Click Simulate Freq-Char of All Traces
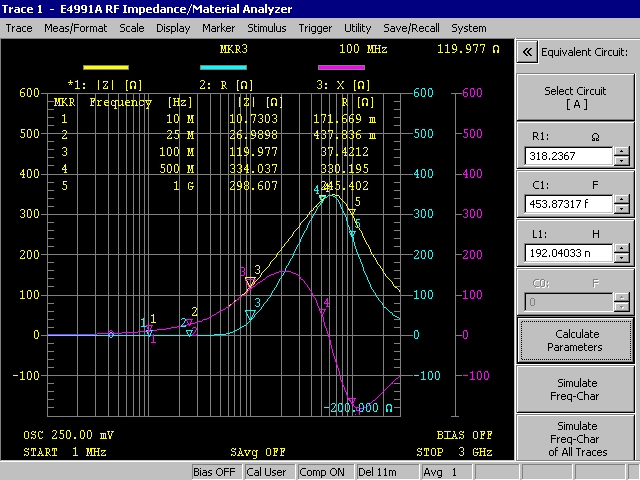This screenshot has height=480, width=640. click(575, 438)
